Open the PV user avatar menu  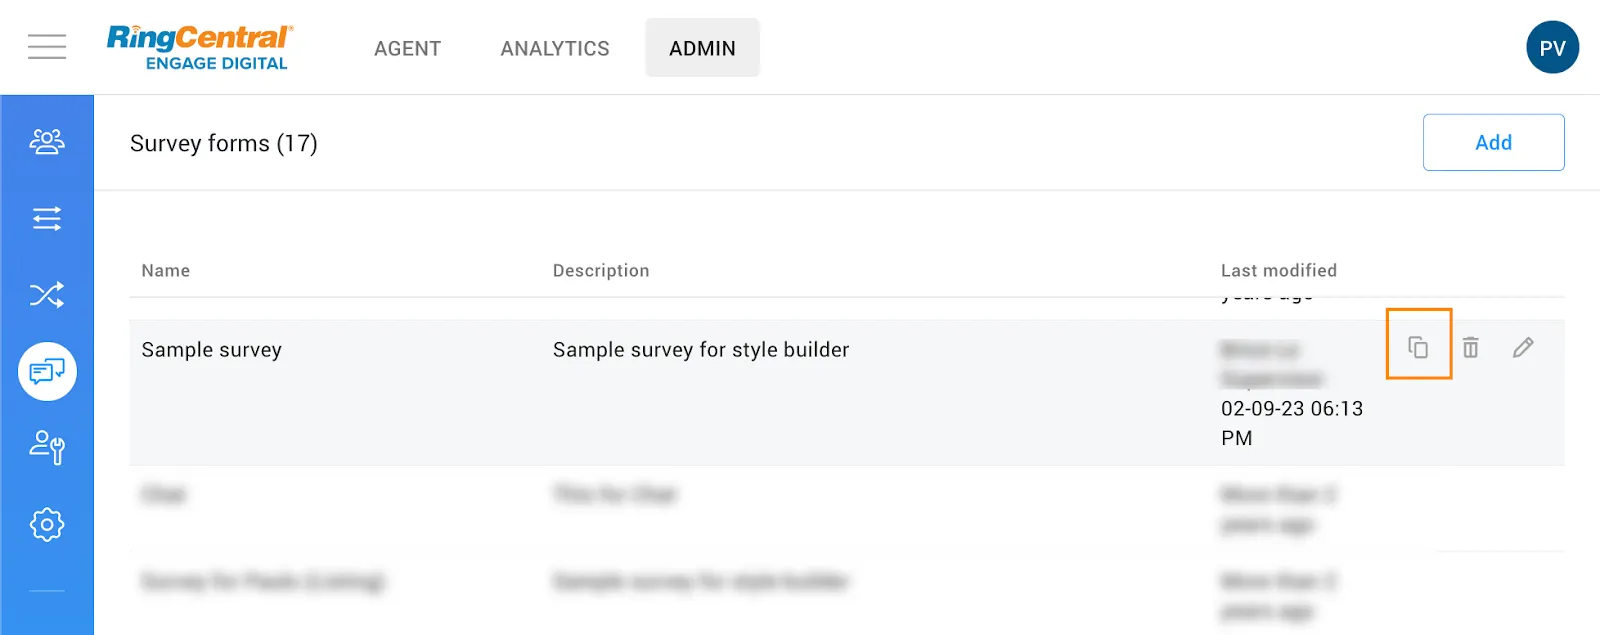[1552, 48]
